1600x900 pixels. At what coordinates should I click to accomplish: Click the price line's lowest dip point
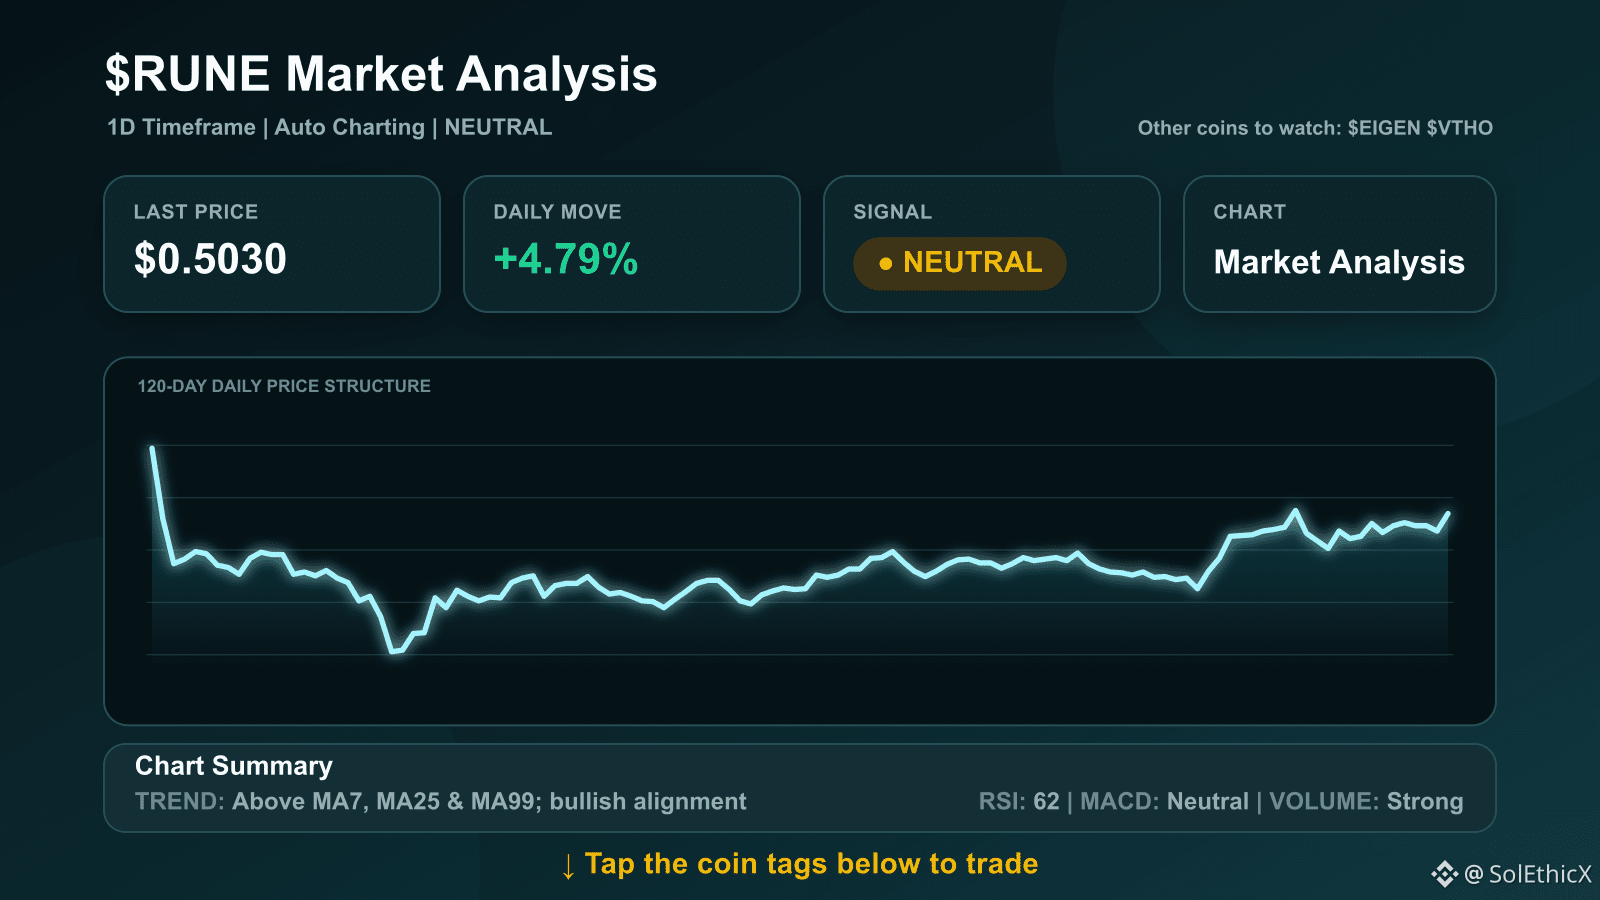click(x=394, y=652)
